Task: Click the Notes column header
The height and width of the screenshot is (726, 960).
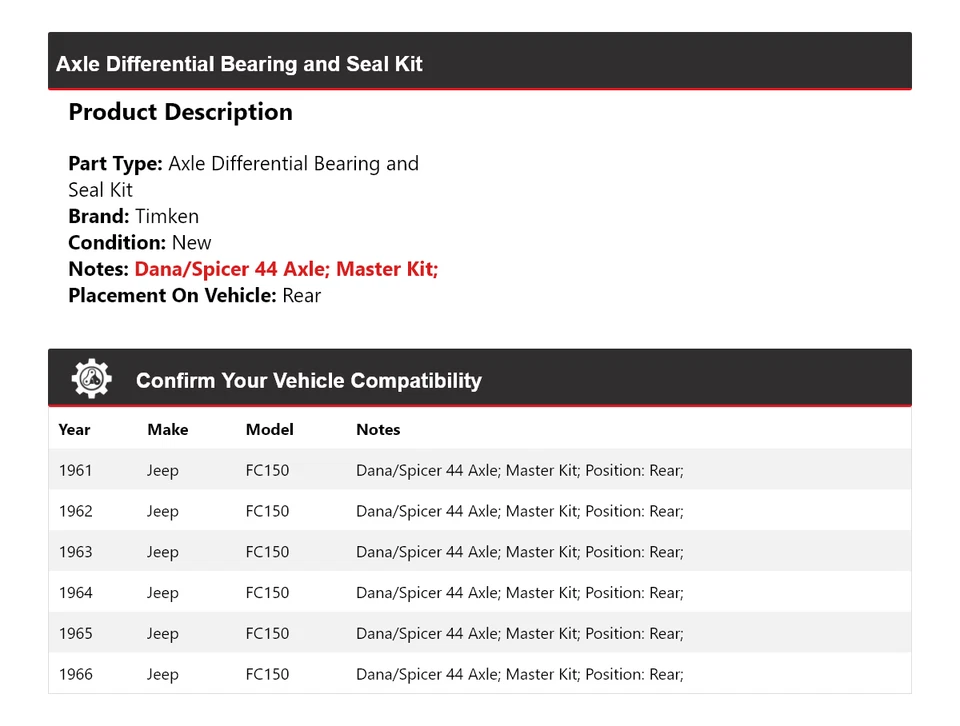Action: (378, 429)
